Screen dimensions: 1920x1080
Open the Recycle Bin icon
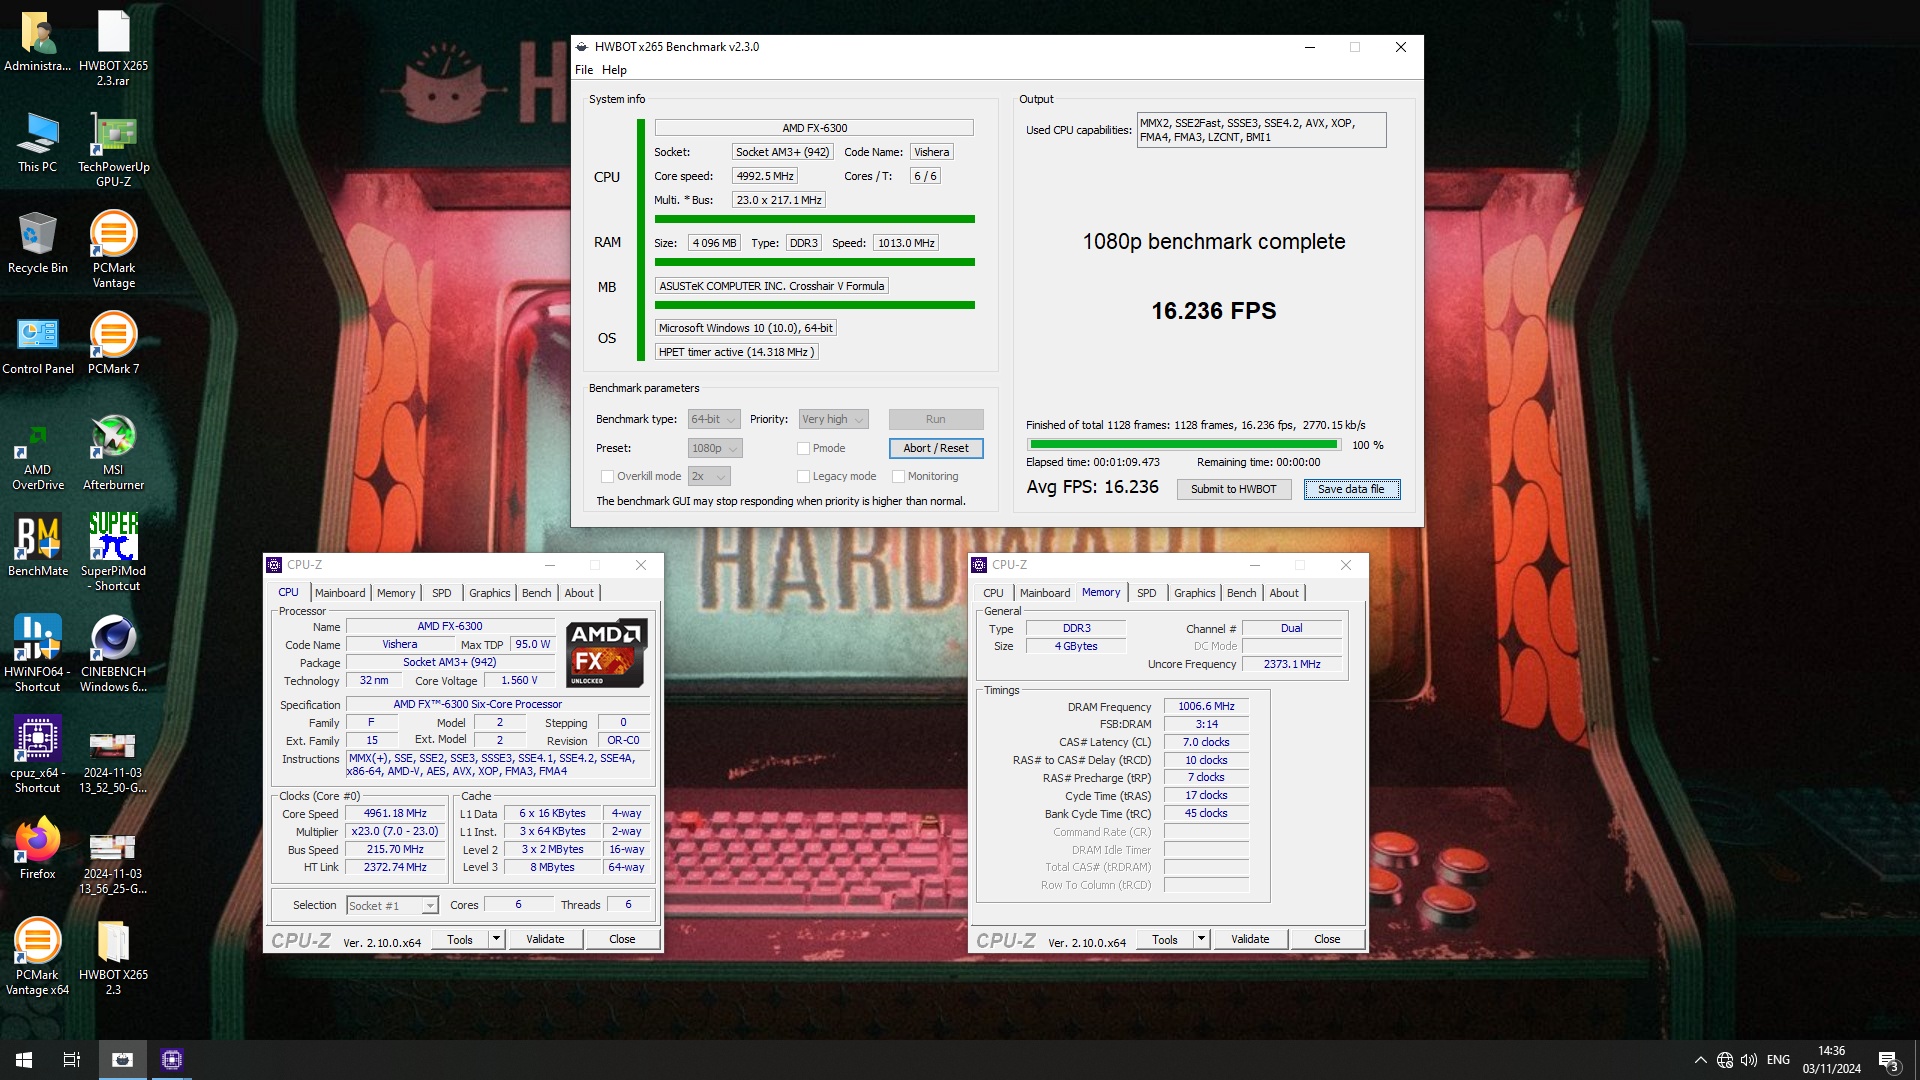[38, 243]
